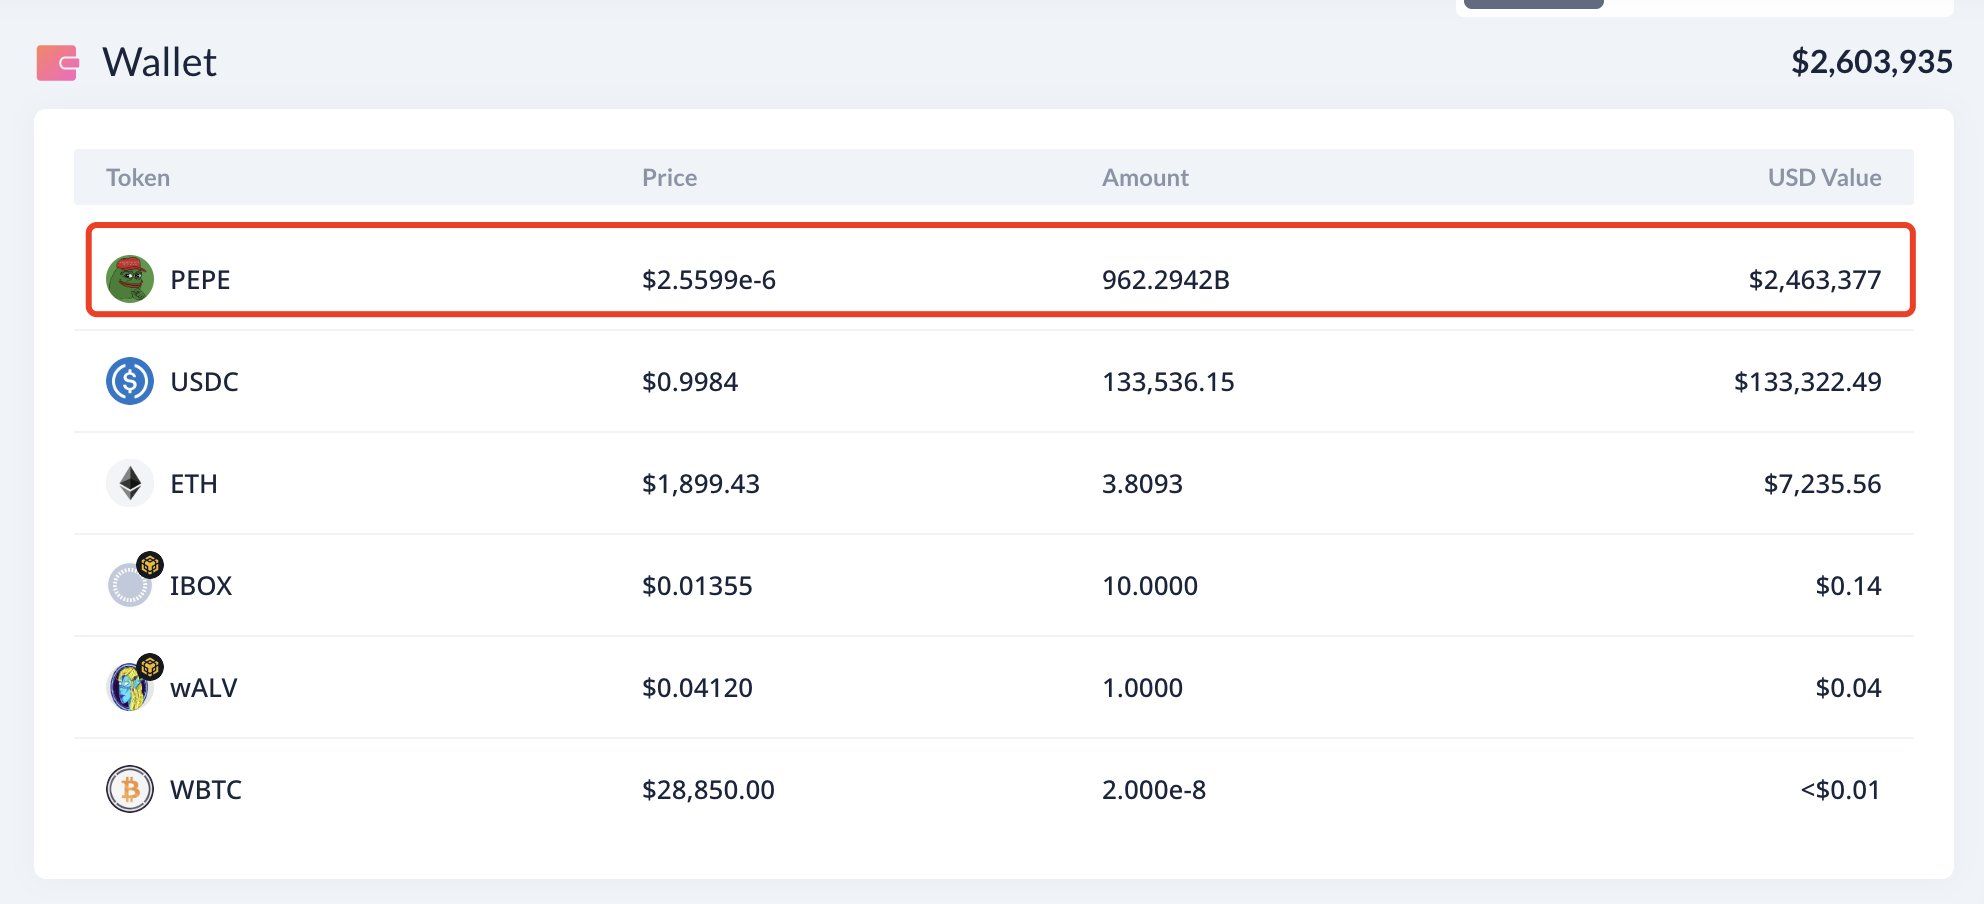Click the PEPE frog token icon
This screenshot has height=904, width=1984.
[130, 279]
